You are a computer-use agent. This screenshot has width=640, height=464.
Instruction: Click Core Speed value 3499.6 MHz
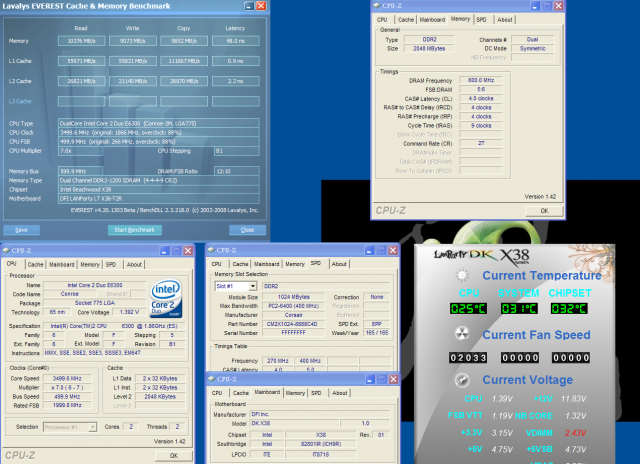point(67,378)
